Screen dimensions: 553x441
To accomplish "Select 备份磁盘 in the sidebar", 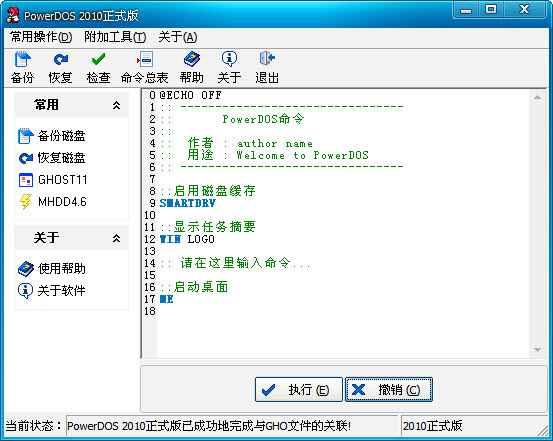I will coord(51,136).
